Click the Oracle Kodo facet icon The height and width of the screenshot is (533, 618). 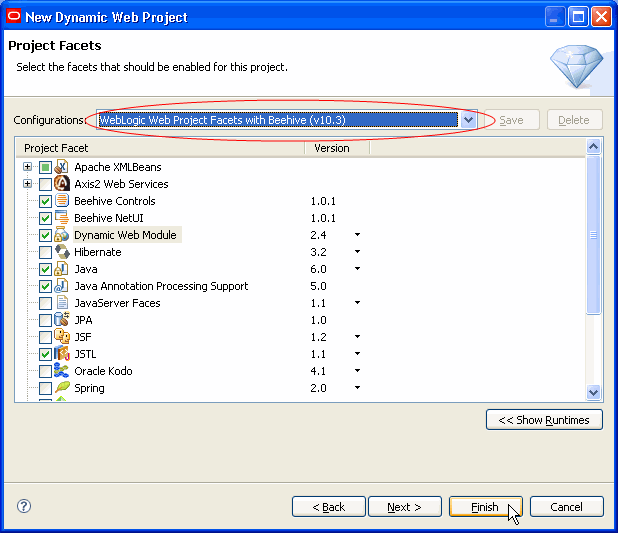62,371
